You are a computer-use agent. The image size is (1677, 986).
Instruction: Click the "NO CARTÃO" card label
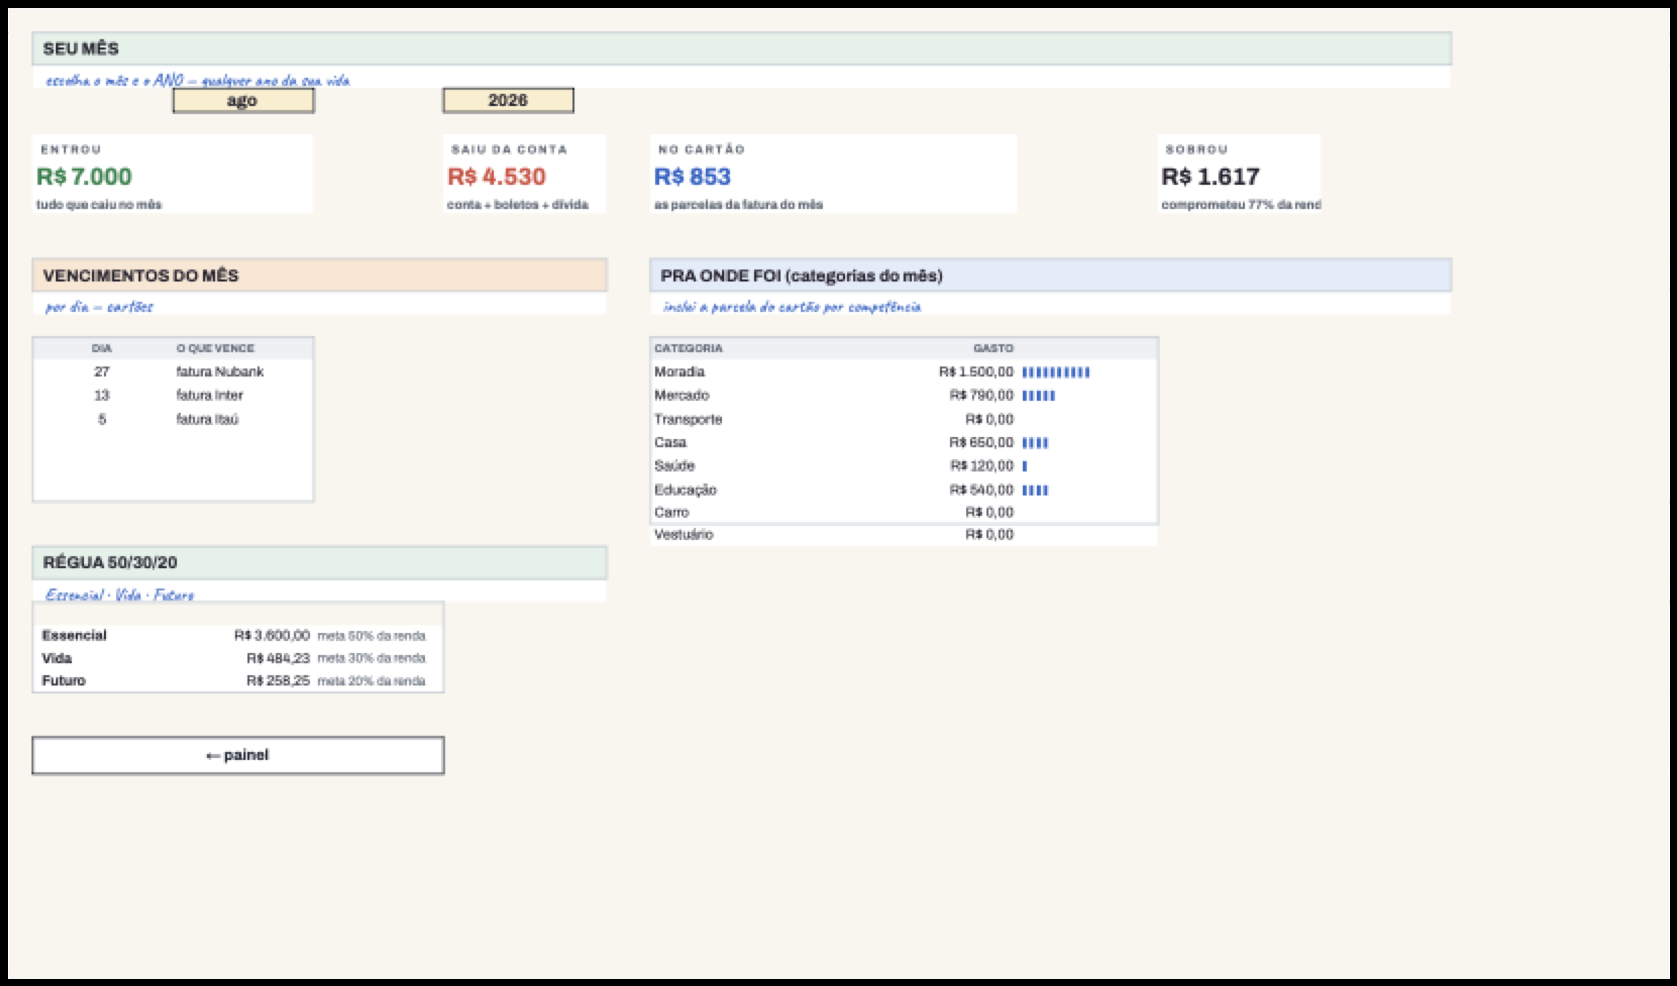click(x=701, y=149)
